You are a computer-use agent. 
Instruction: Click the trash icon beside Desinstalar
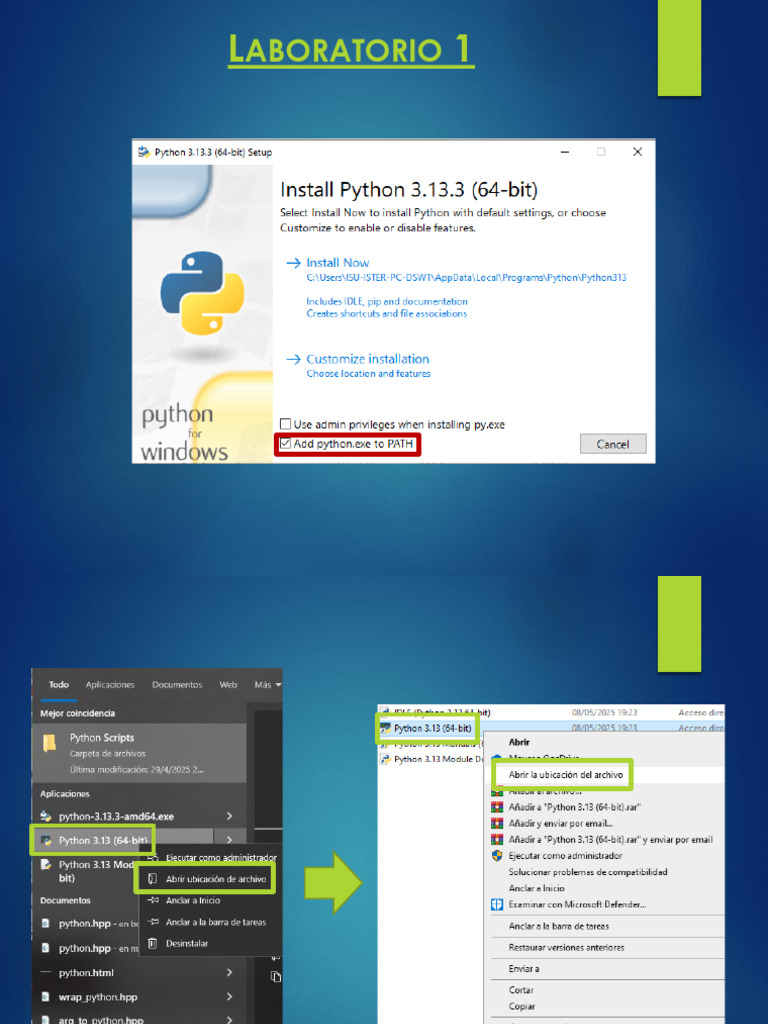152,943
